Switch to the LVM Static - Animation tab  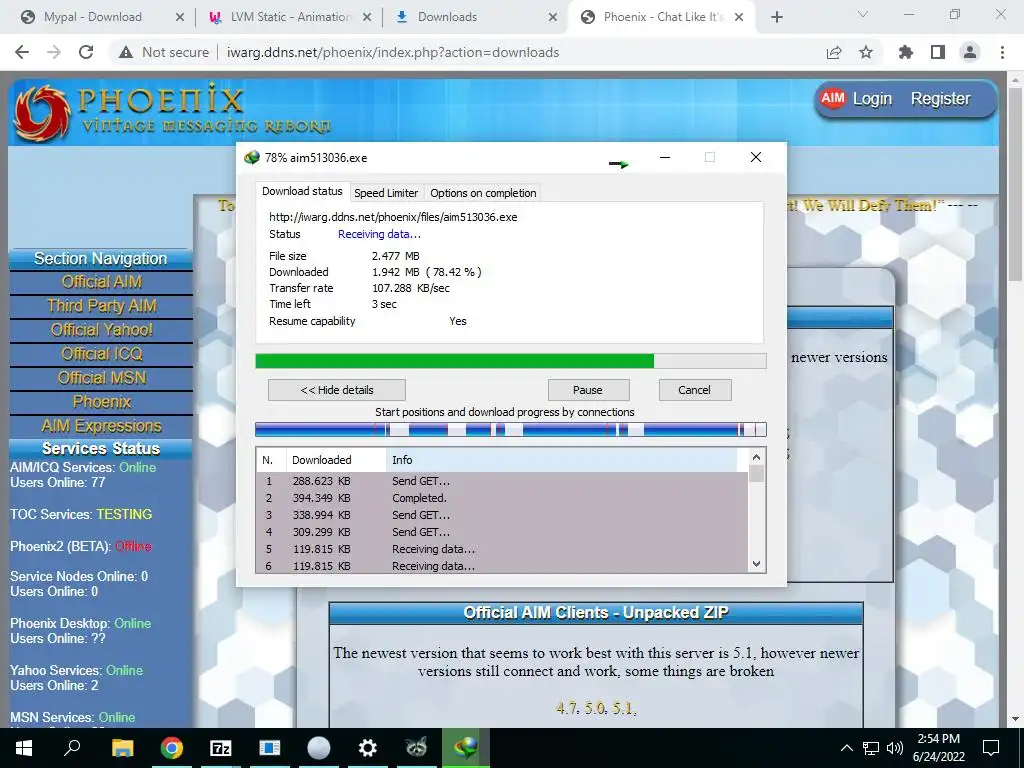pos(291,17)
